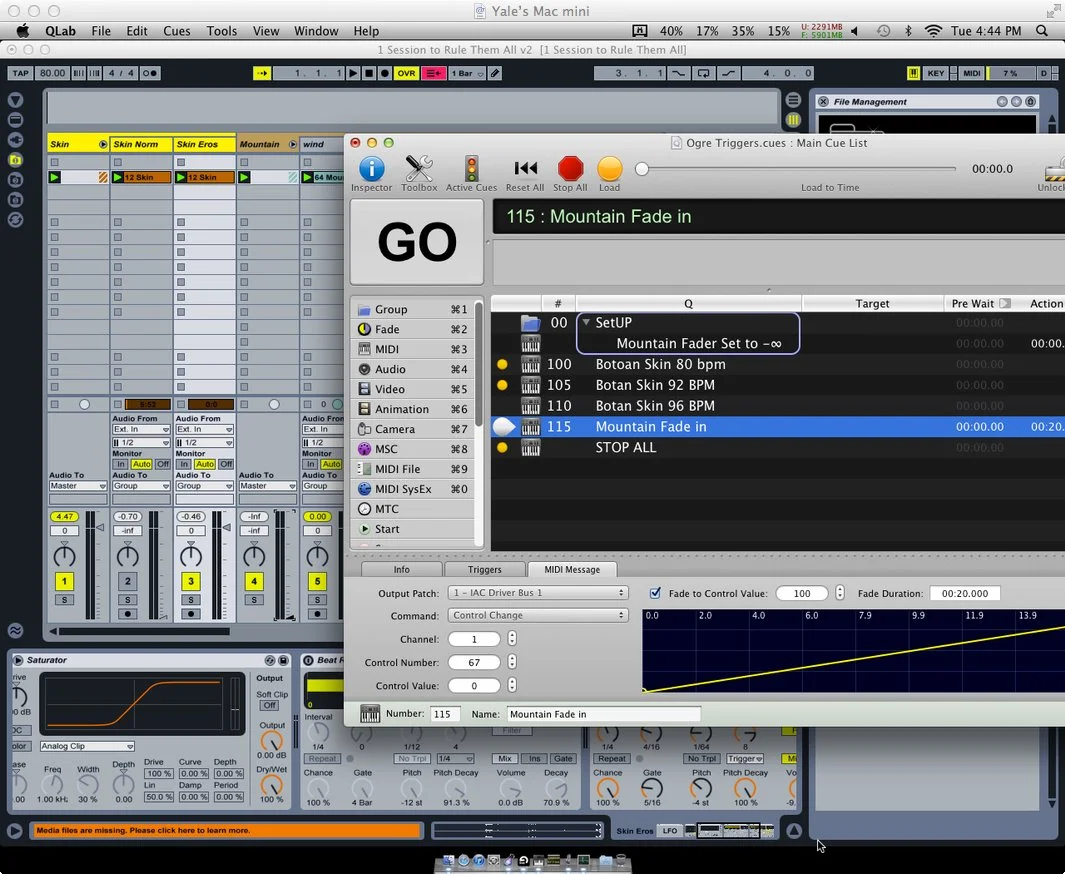Add an Audio cue from the toolbox
This screenshot has width=1065, height=874.
tap(412, 369)
